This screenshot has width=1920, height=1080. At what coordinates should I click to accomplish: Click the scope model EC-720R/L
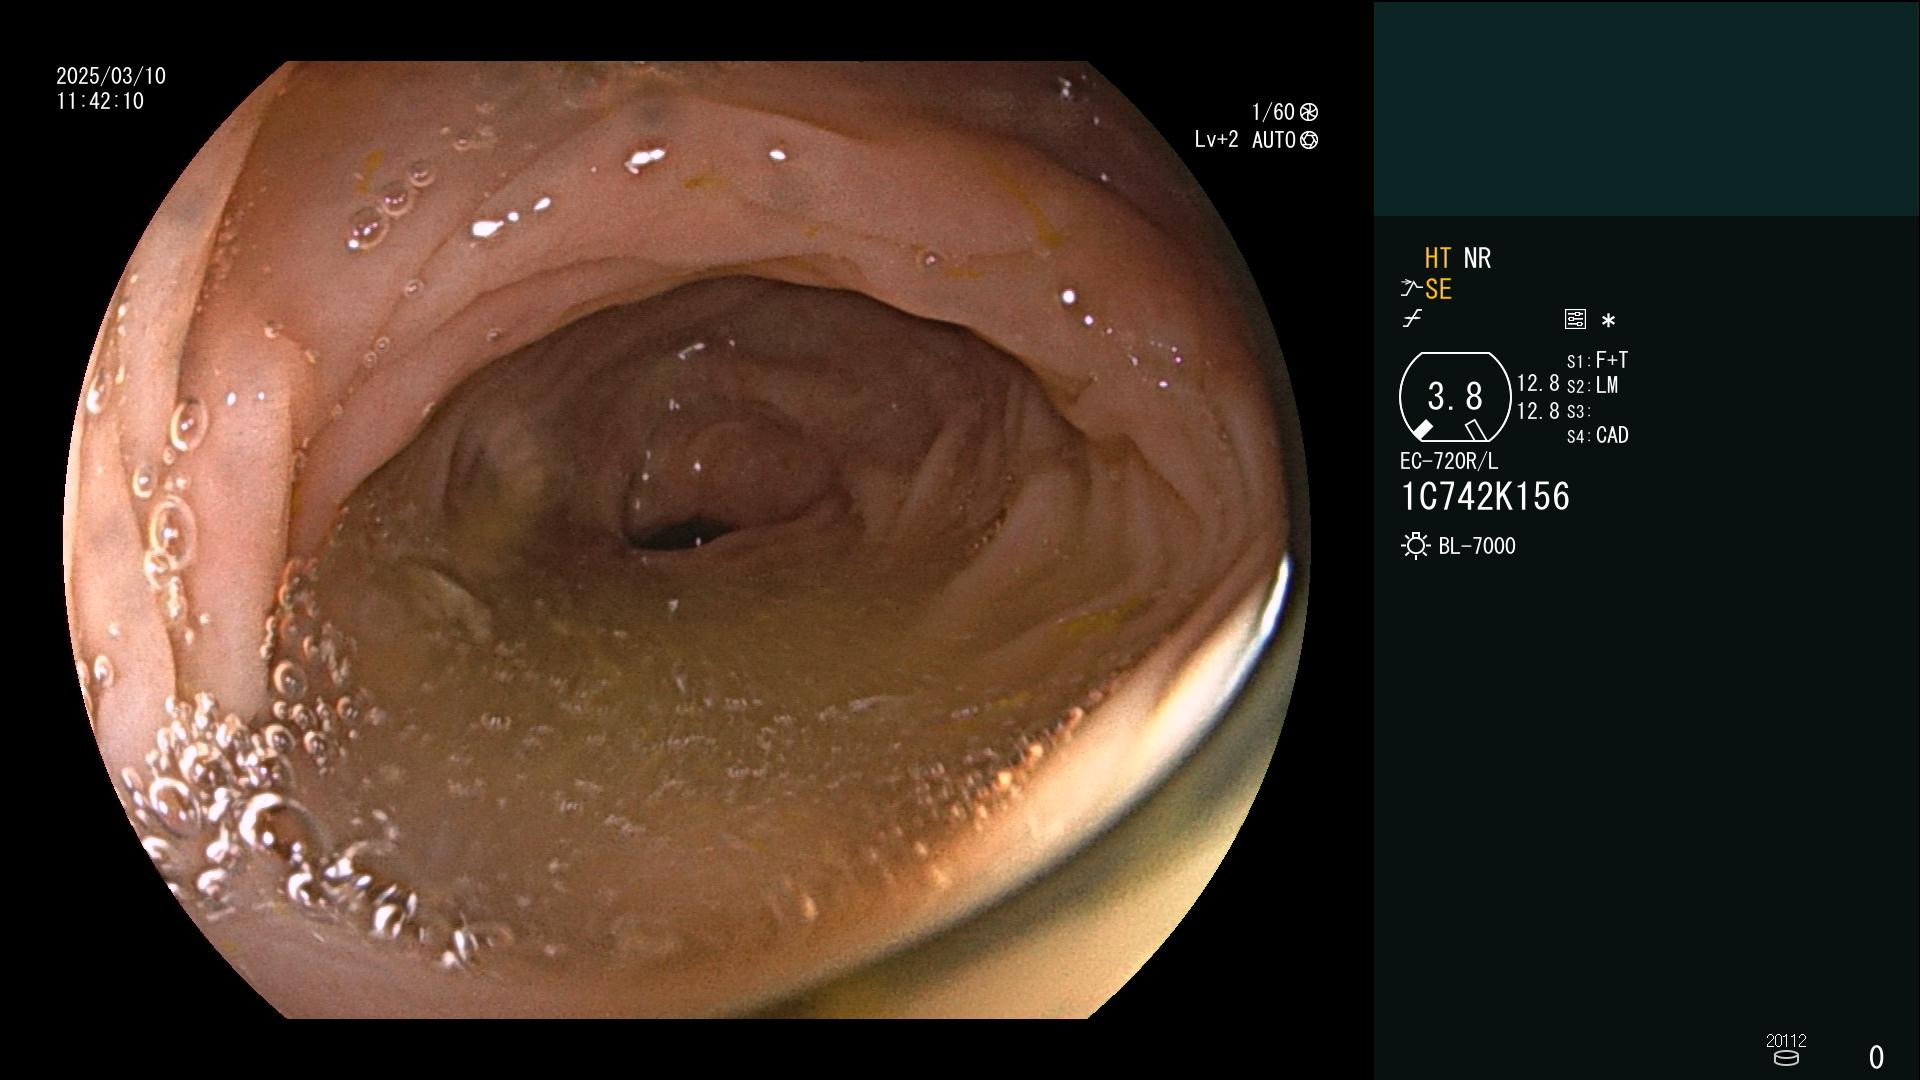pos(1449,462)
